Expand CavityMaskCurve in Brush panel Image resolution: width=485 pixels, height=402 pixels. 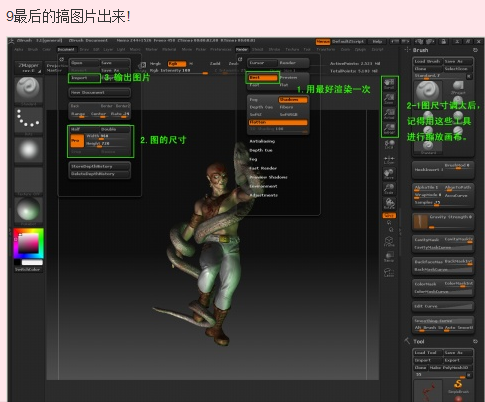coord(443,248)
